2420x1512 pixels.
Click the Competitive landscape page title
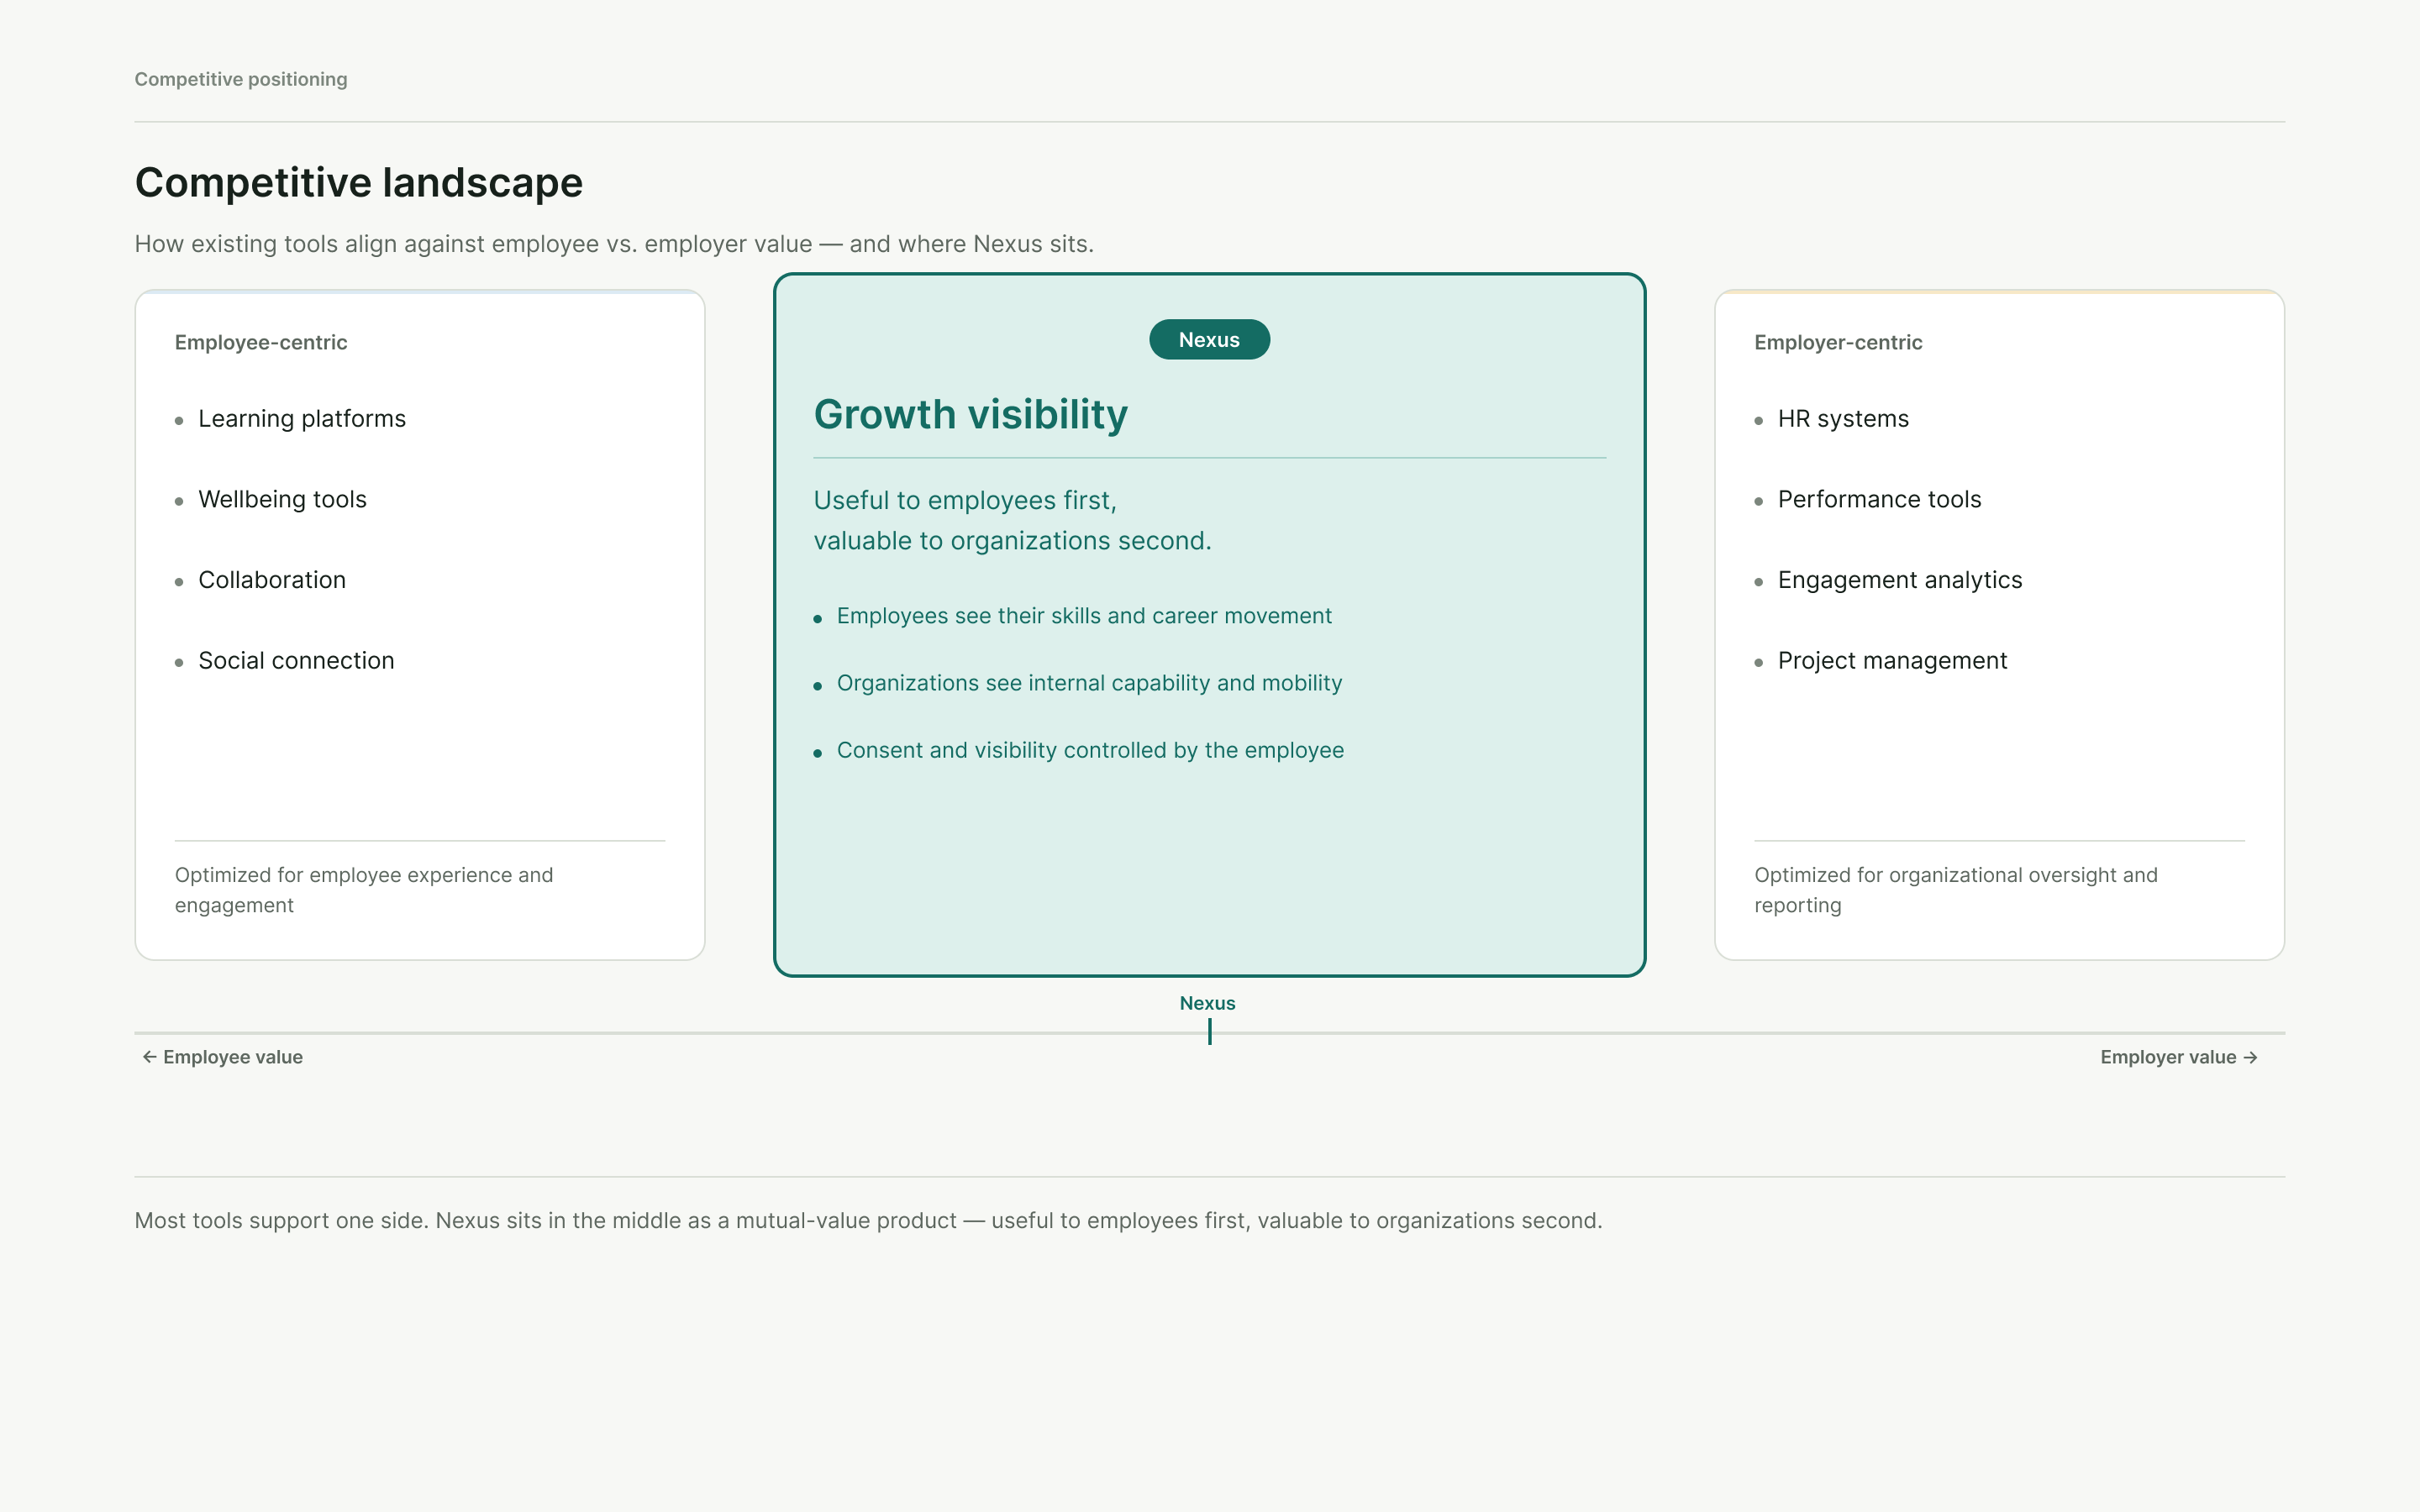[359, 183]
